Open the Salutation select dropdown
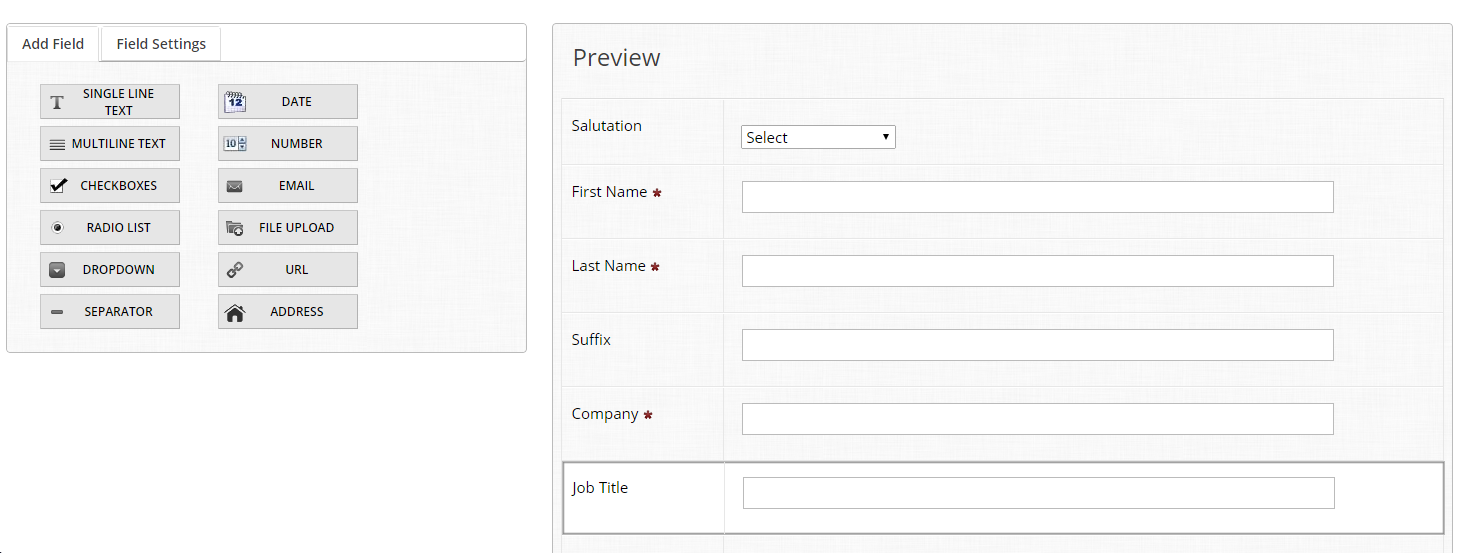Screen dimensions: 1478x553 coord(818,137)
